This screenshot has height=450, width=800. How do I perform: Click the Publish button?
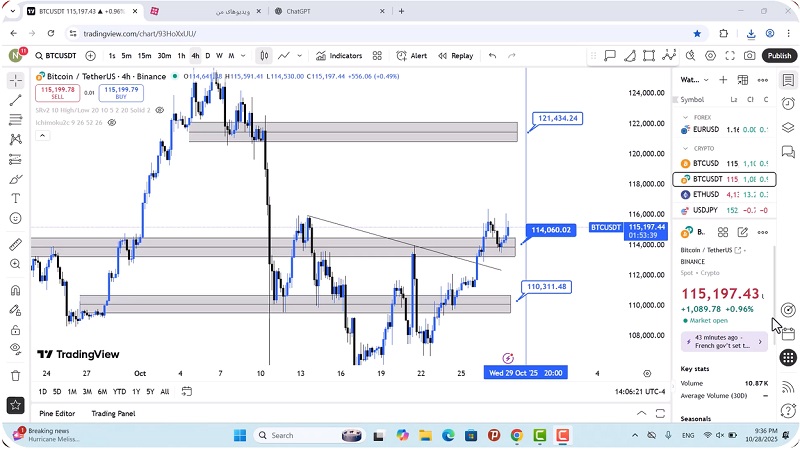779,56
